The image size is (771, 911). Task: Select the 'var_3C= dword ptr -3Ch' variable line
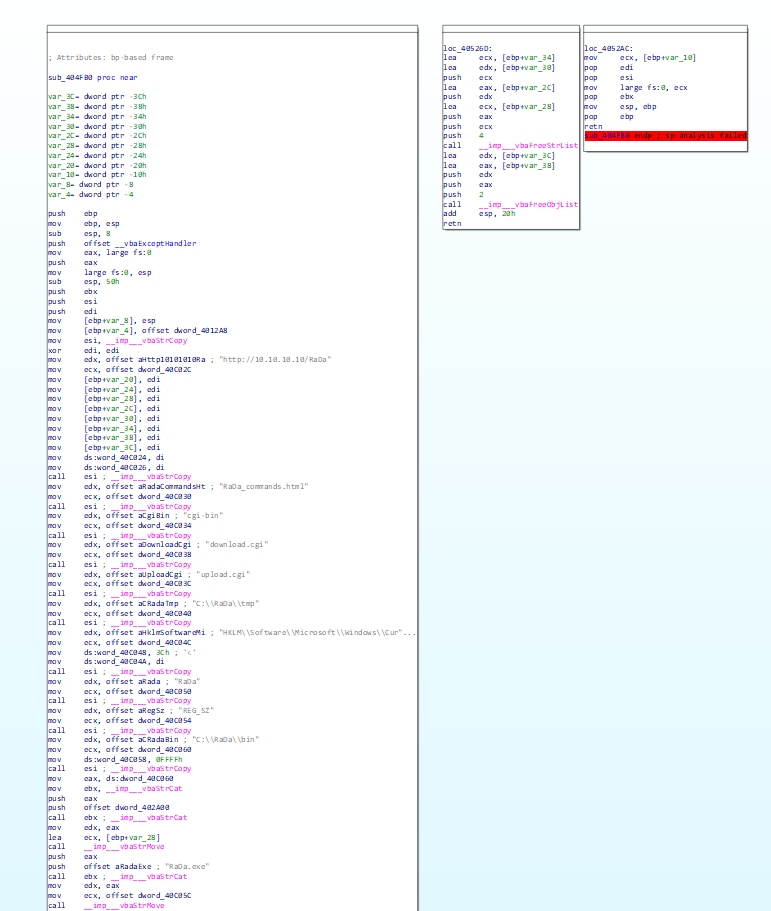click(98, 96)
